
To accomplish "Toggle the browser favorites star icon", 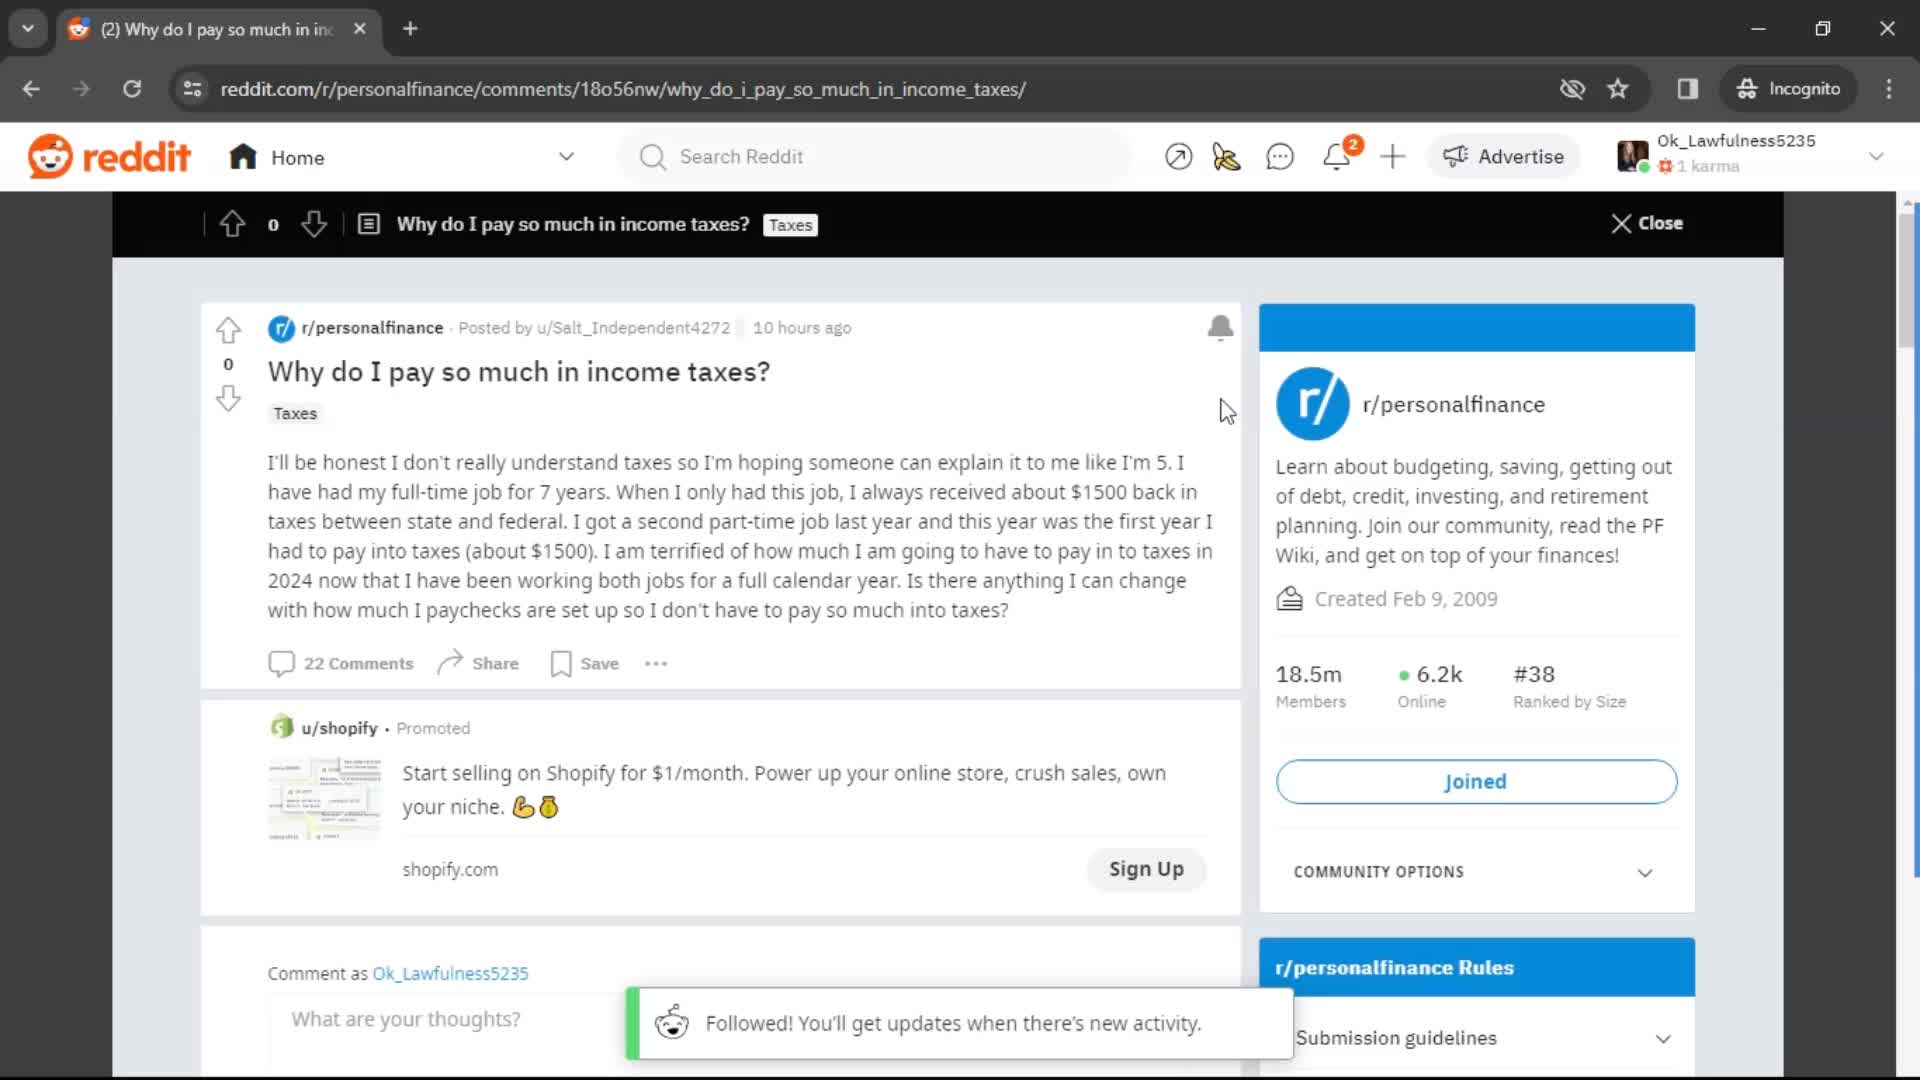I will (x=1619, y=88).
